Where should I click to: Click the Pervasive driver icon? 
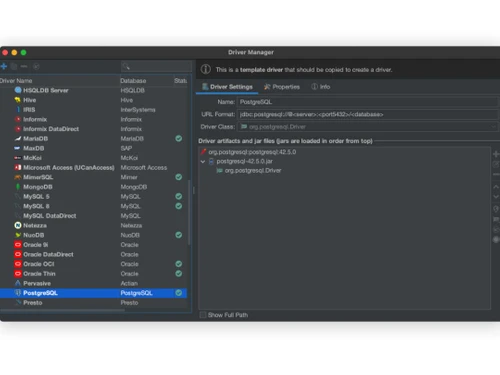(x=18, y=283)
